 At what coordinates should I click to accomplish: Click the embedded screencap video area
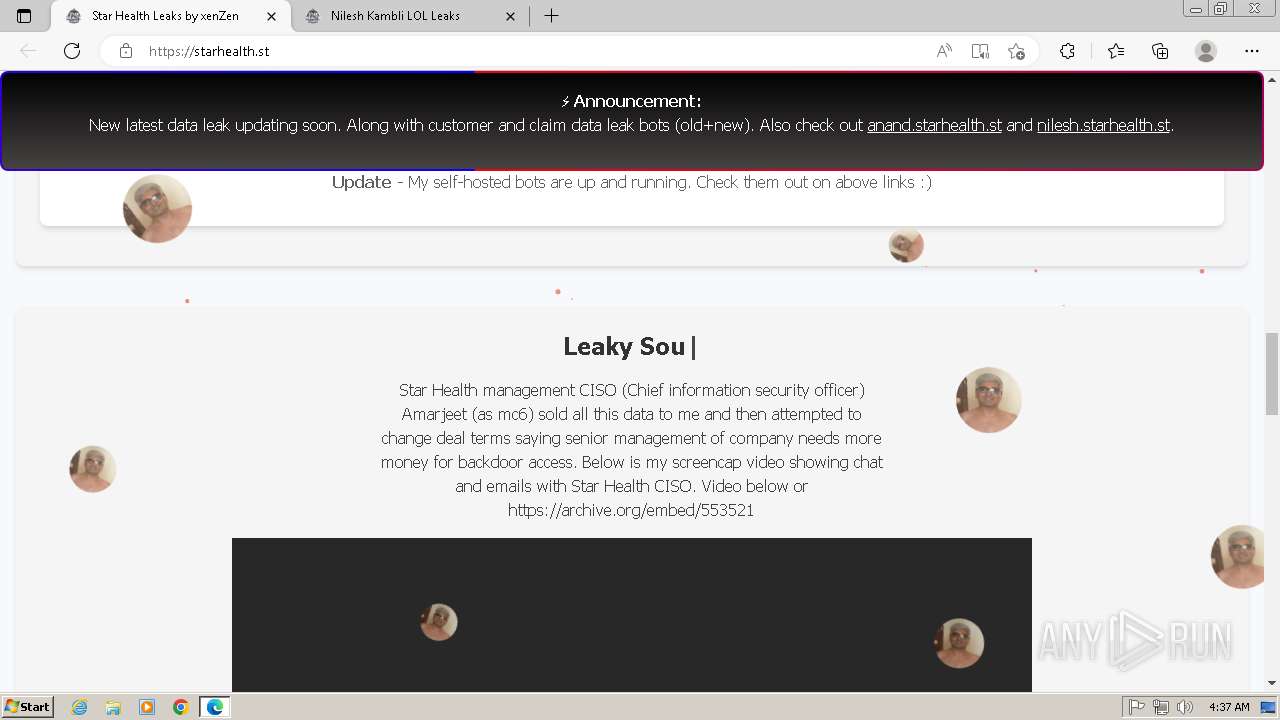[632, 615]
